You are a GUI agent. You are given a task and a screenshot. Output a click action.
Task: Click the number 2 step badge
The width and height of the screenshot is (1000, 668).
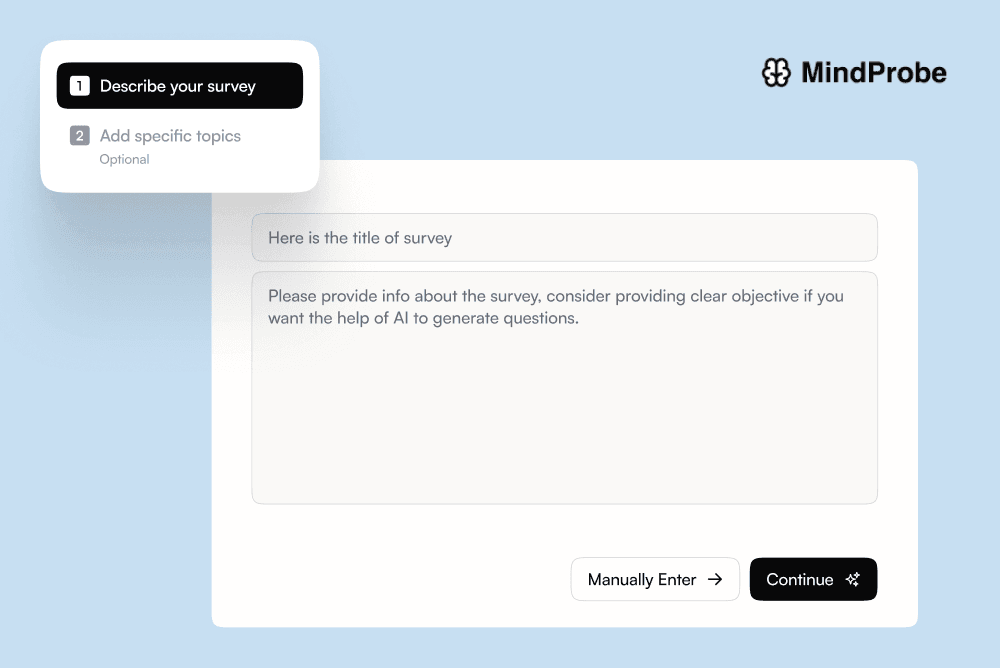[x=80, y=136]
